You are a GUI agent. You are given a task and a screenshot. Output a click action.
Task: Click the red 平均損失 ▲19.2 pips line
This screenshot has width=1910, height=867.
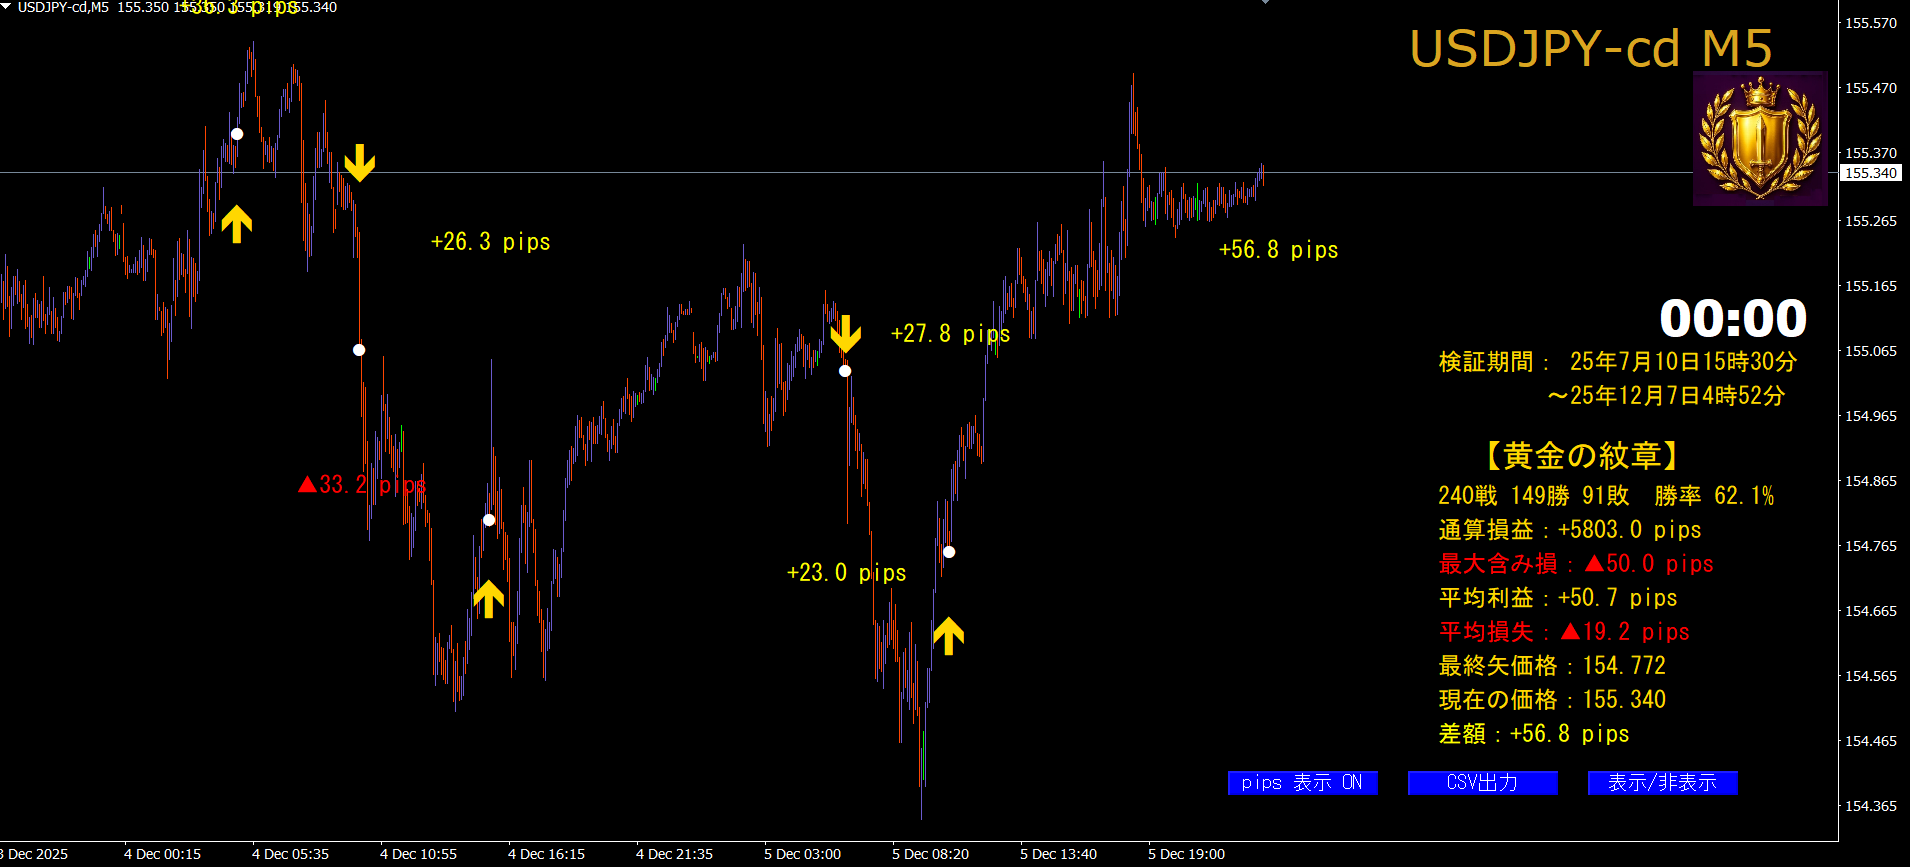pos(1564,632)
